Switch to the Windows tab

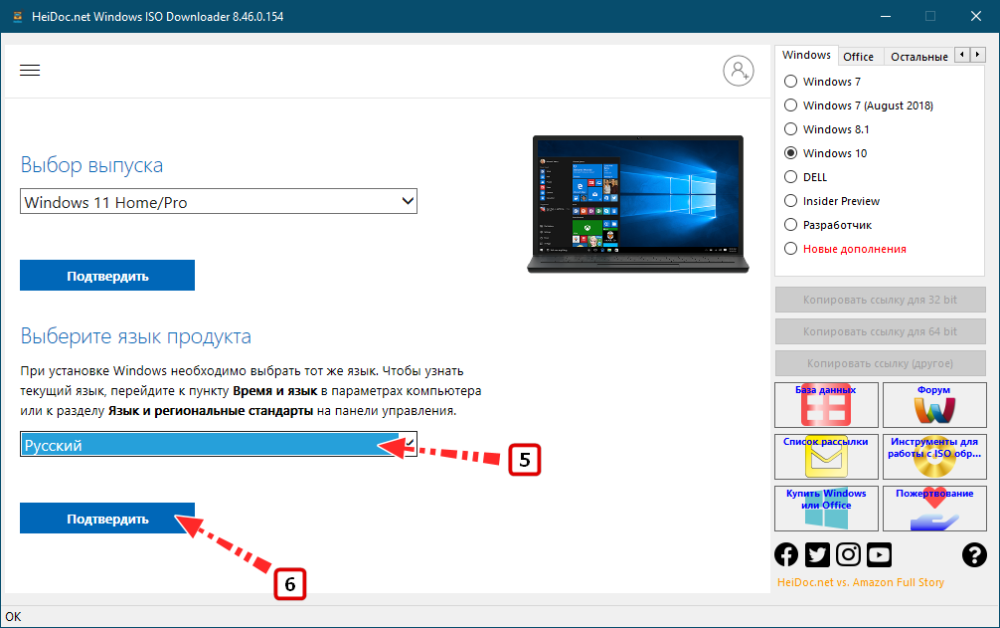(806, 55)
